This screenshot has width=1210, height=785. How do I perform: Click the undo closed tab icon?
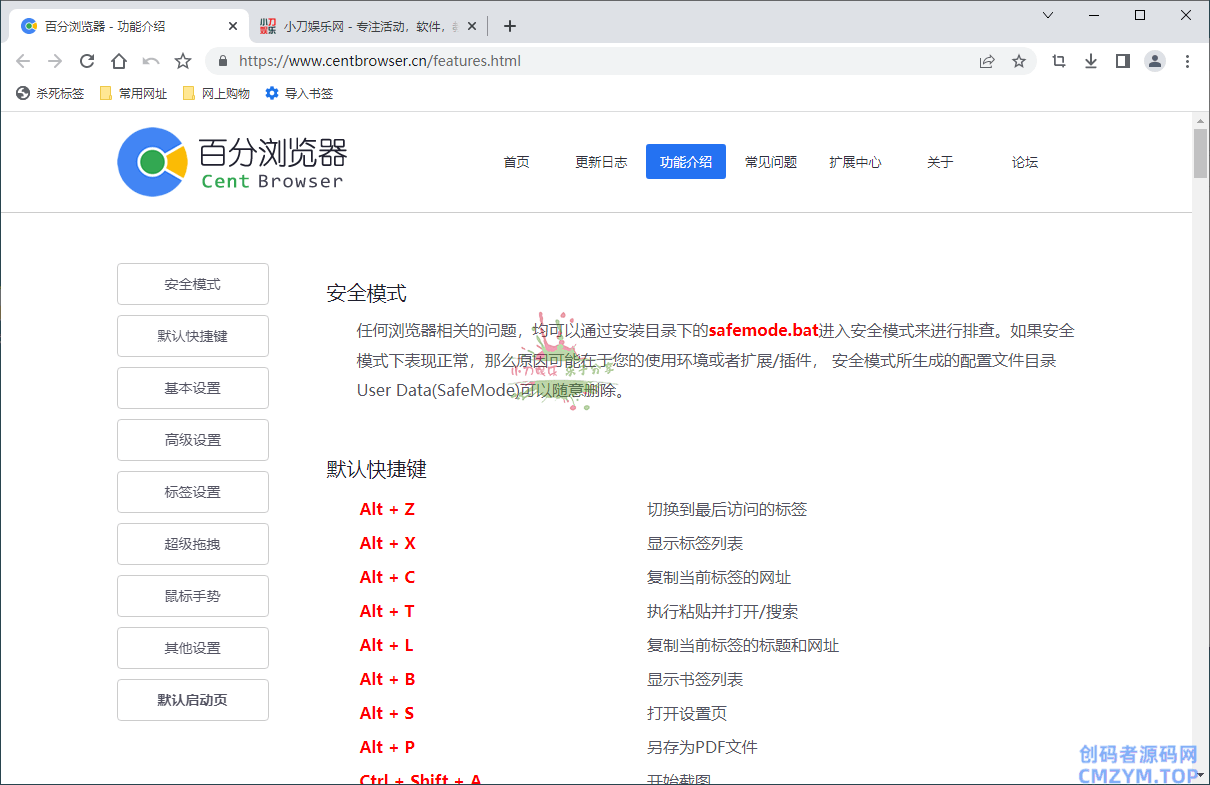coord(151,61)
